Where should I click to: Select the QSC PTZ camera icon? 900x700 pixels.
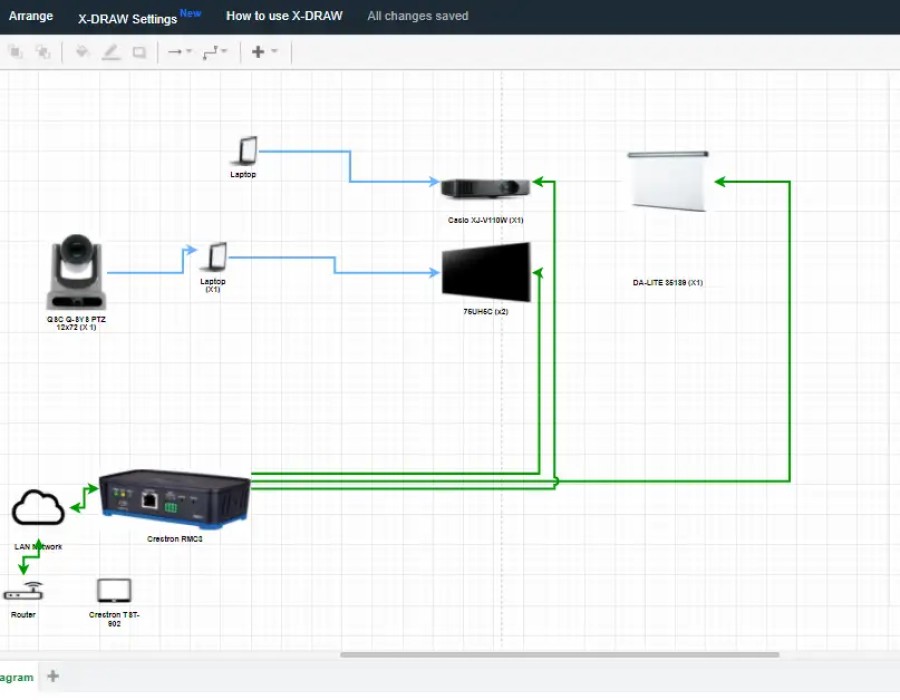tap(76, 272)
